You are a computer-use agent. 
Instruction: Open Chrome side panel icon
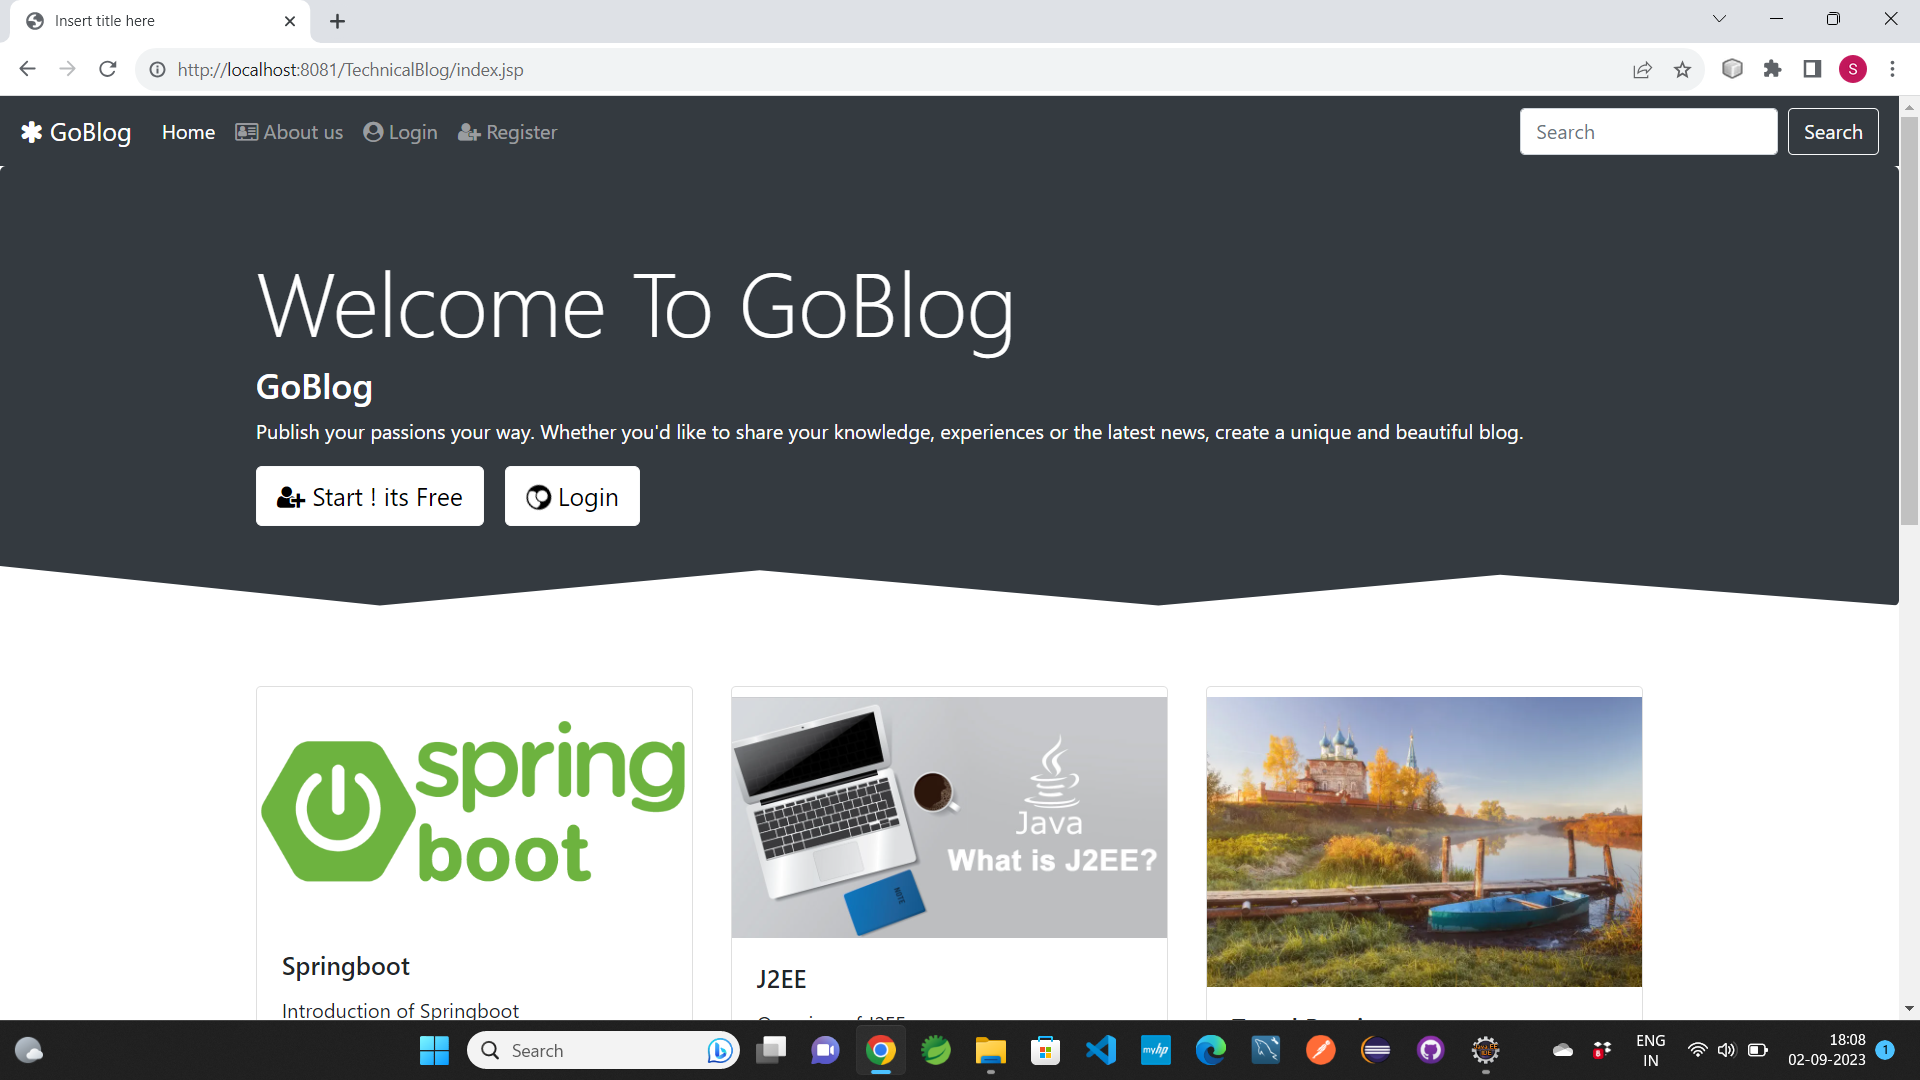point(1812,69)
